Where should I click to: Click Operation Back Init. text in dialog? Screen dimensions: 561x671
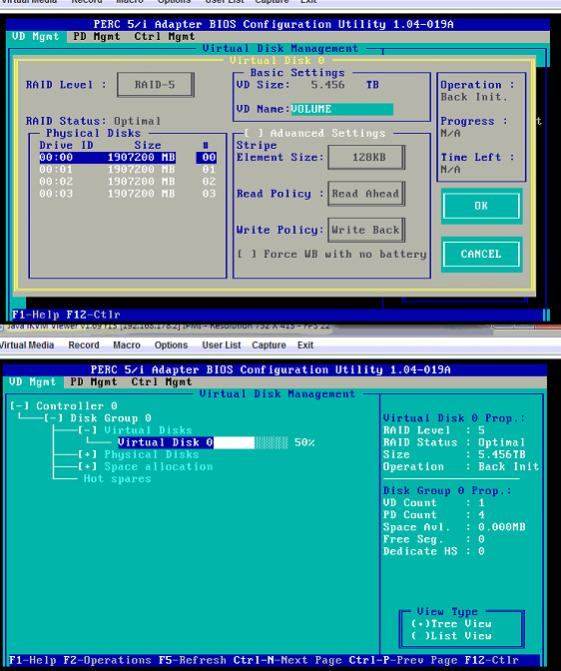[474, 97]
